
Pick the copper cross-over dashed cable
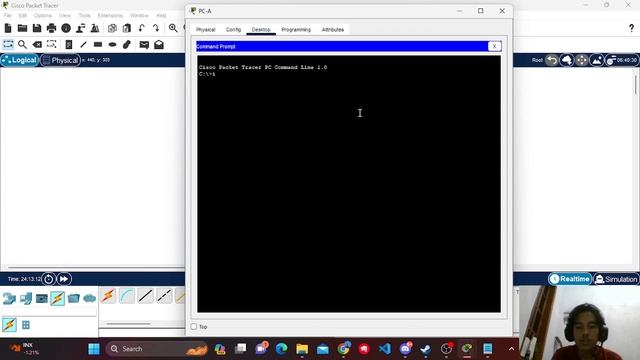point(164,296)
